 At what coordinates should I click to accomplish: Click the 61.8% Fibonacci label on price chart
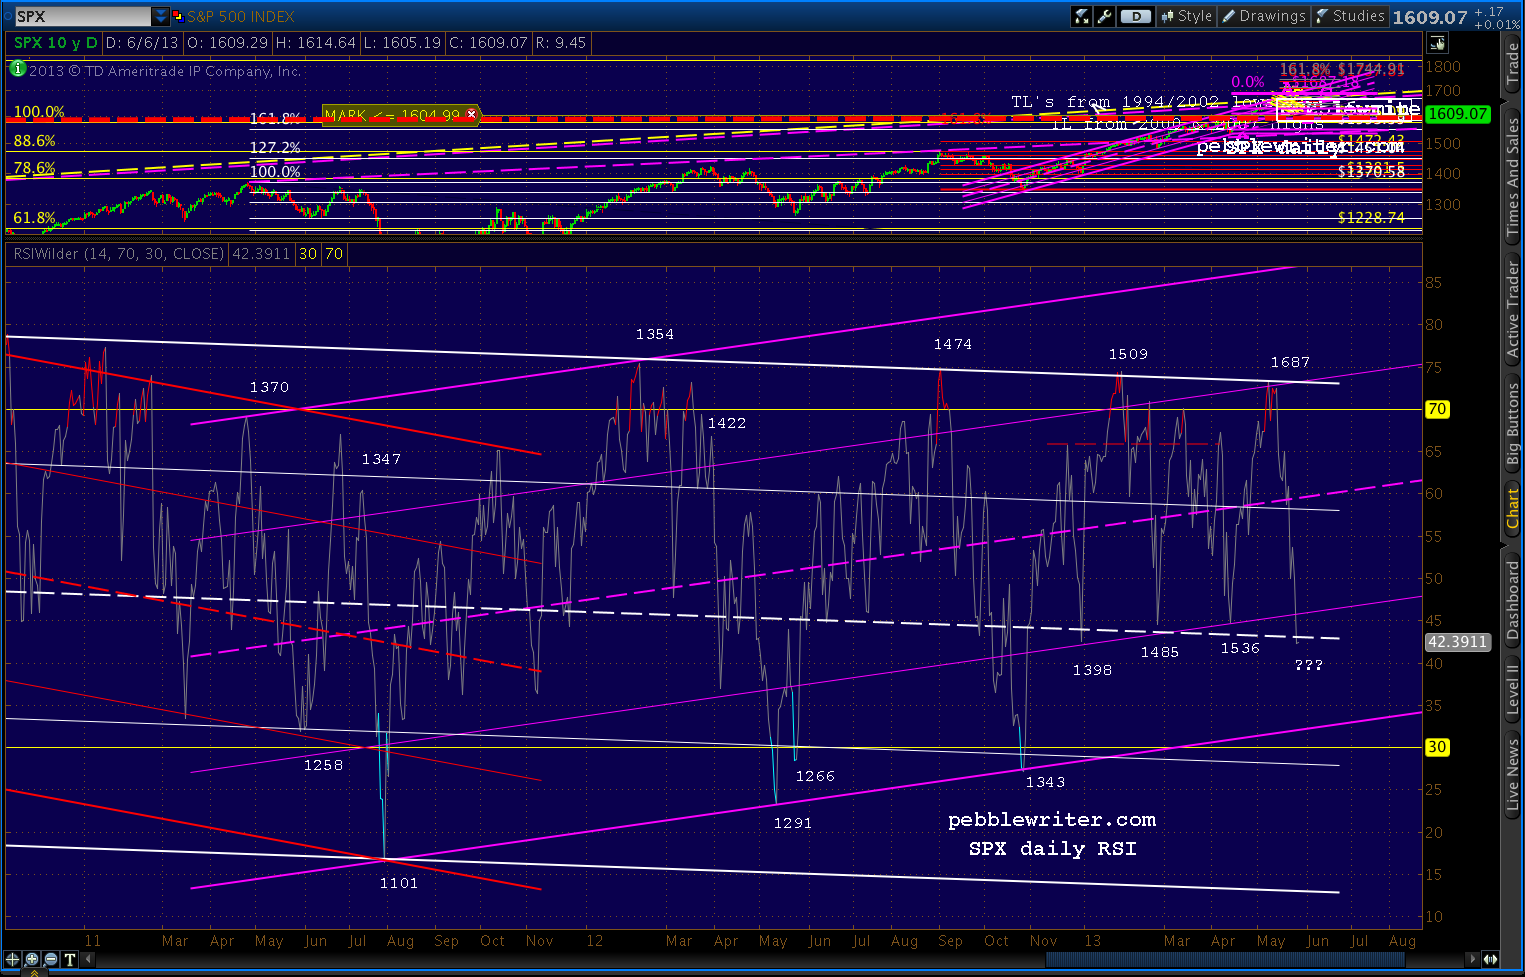35,218
